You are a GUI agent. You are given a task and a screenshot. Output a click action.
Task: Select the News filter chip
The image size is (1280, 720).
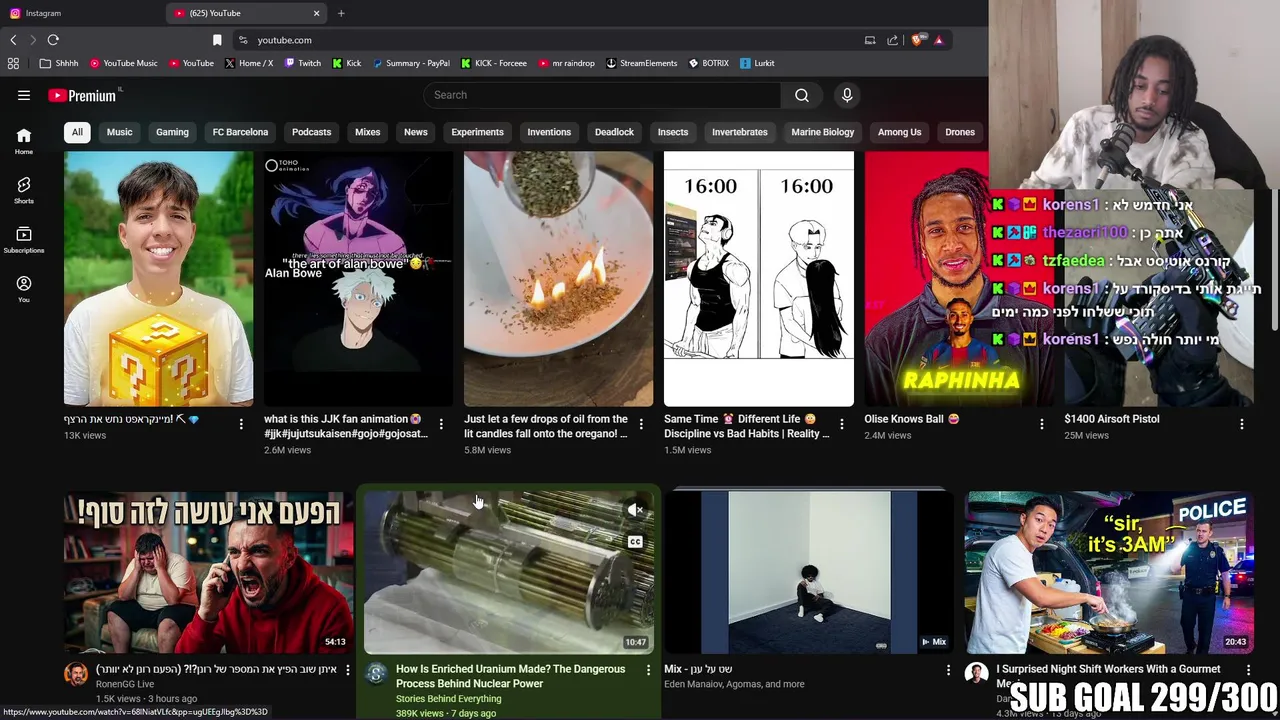point(415,132)
